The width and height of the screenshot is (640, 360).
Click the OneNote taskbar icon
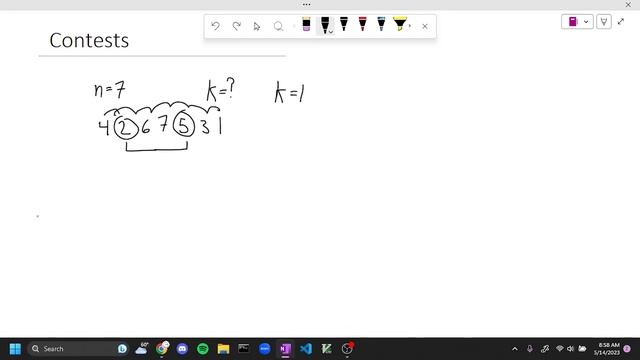tap(285, 349)
